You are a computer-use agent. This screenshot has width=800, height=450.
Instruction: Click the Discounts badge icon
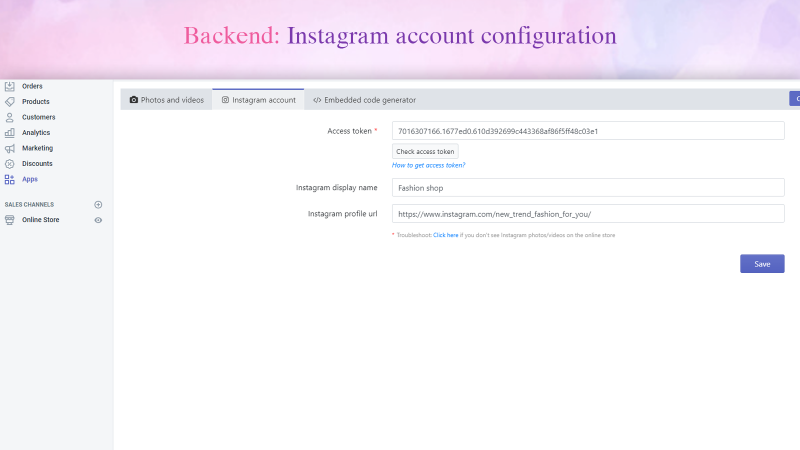pos(10,164)
